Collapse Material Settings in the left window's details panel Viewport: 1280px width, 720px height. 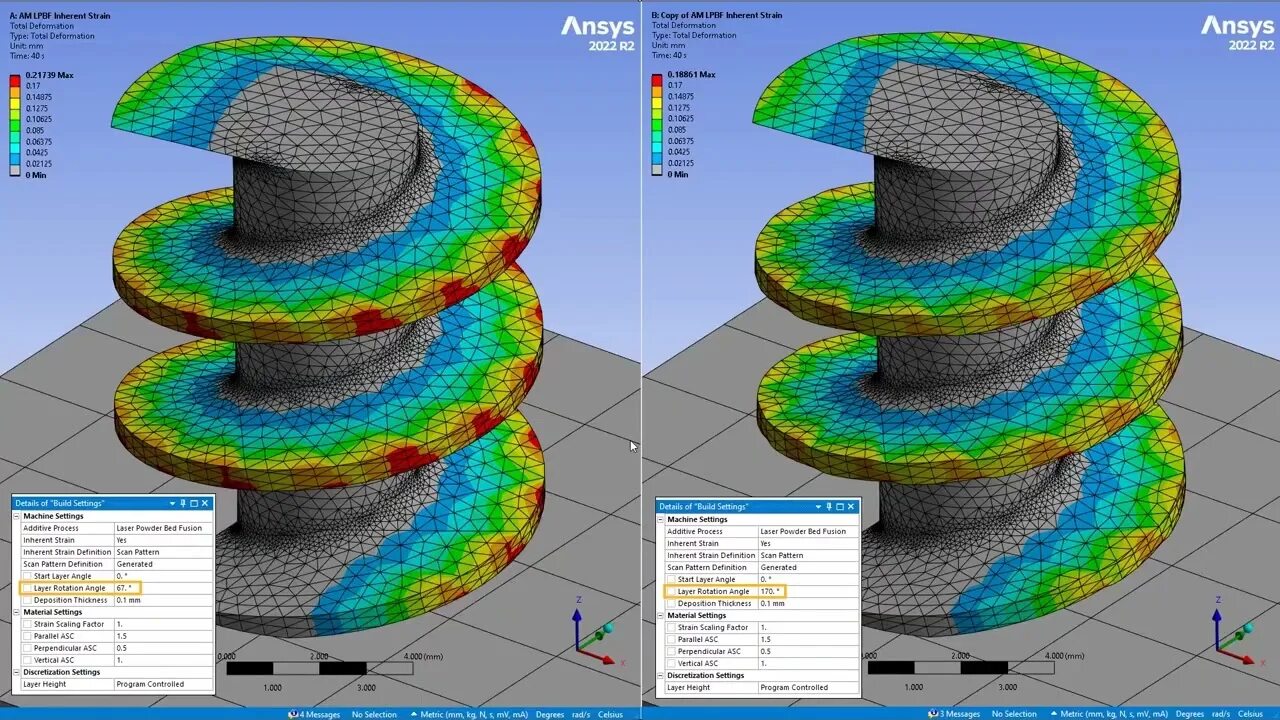[16, 612]
